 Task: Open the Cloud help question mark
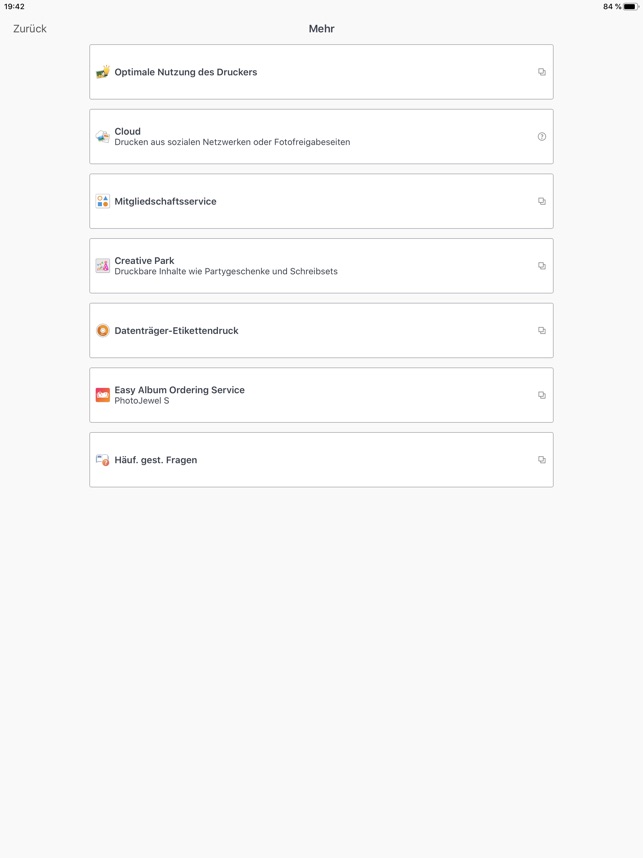(x=542, y=137)
